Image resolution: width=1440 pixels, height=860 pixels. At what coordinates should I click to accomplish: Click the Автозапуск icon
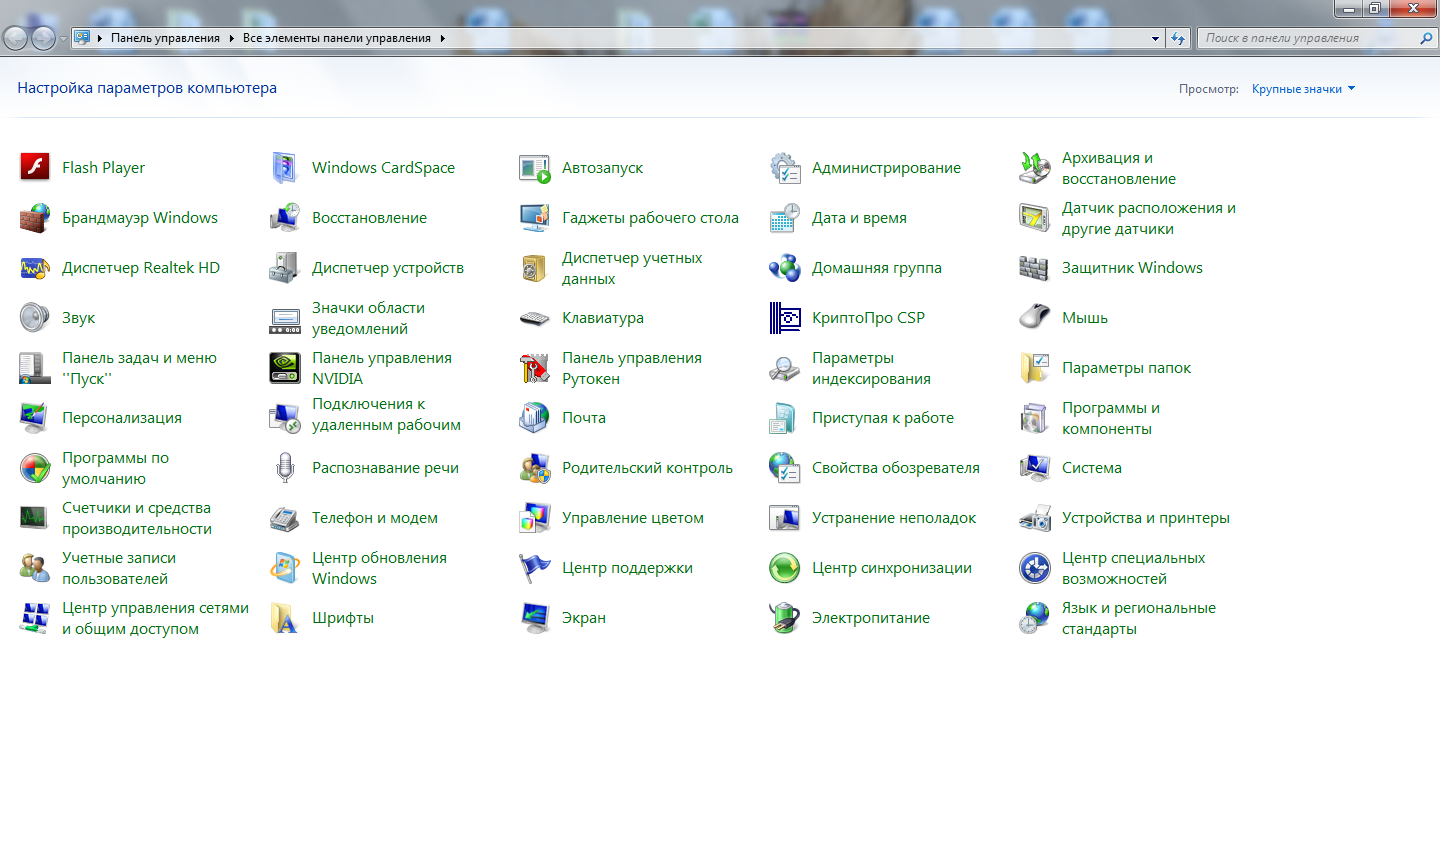pyautogui.click(x=535, y=167)
